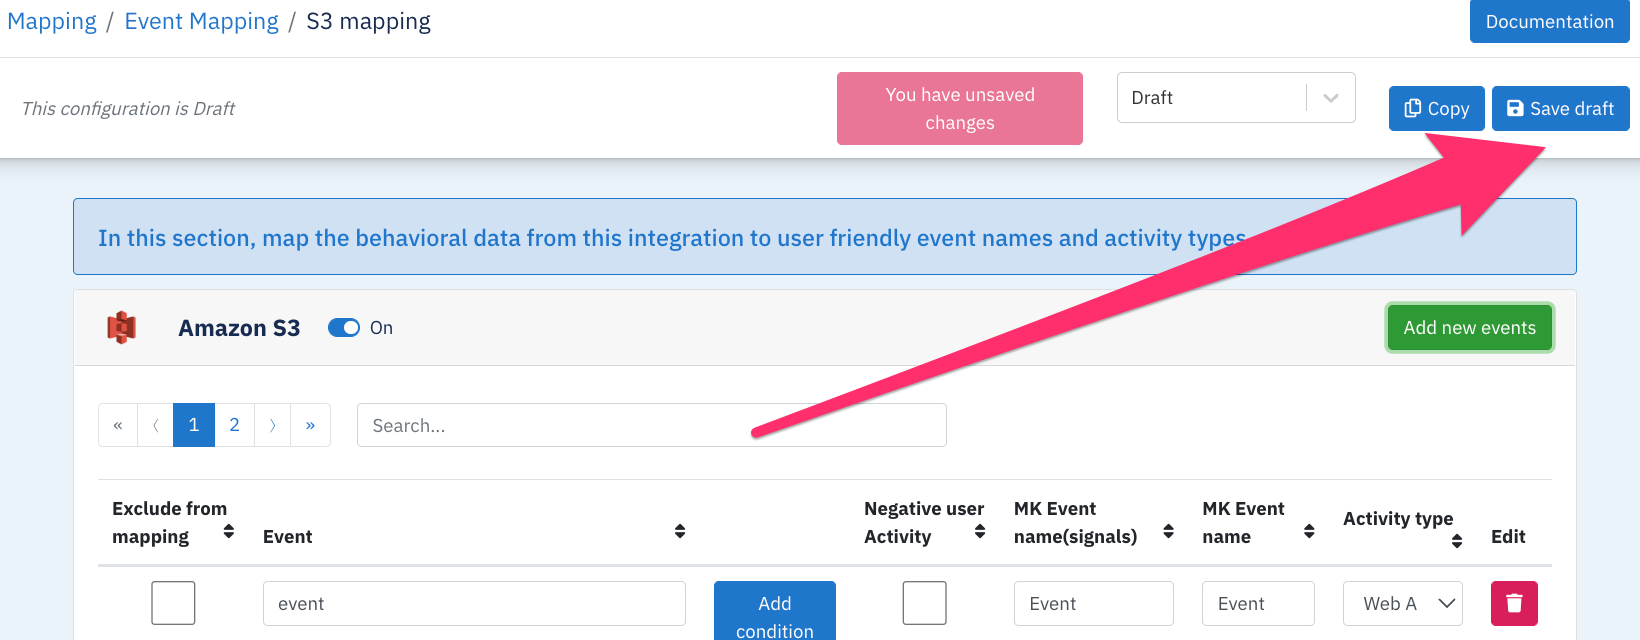The image size is (1640, 640).
Task: Copy this configuration
Action: point(1436,108)
